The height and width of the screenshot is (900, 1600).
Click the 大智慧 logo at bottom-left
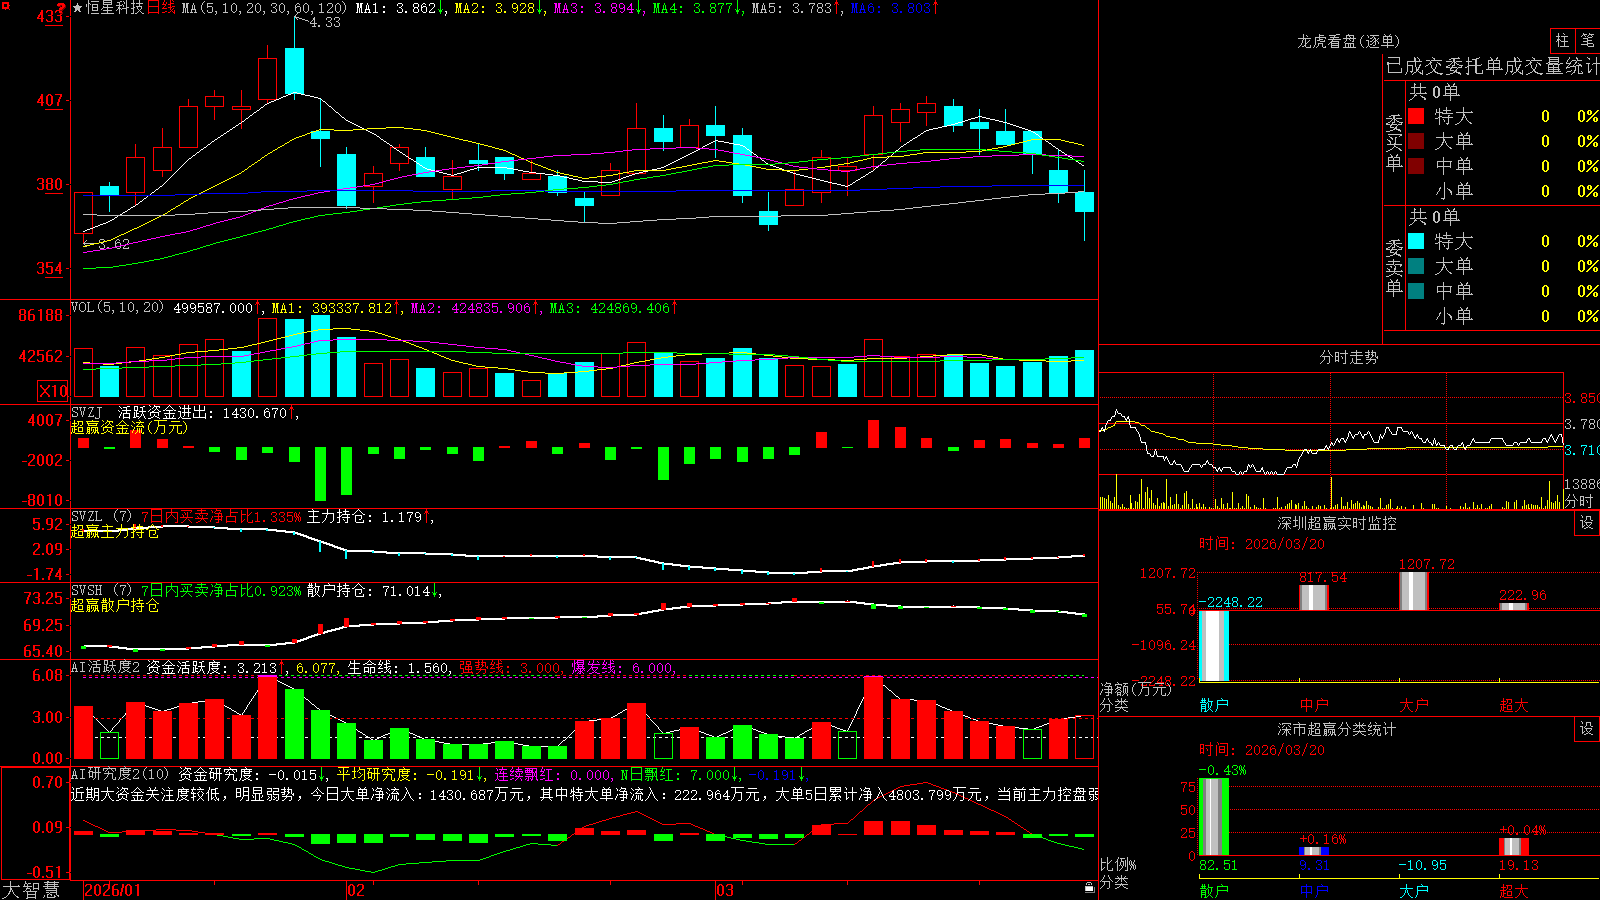31,890
